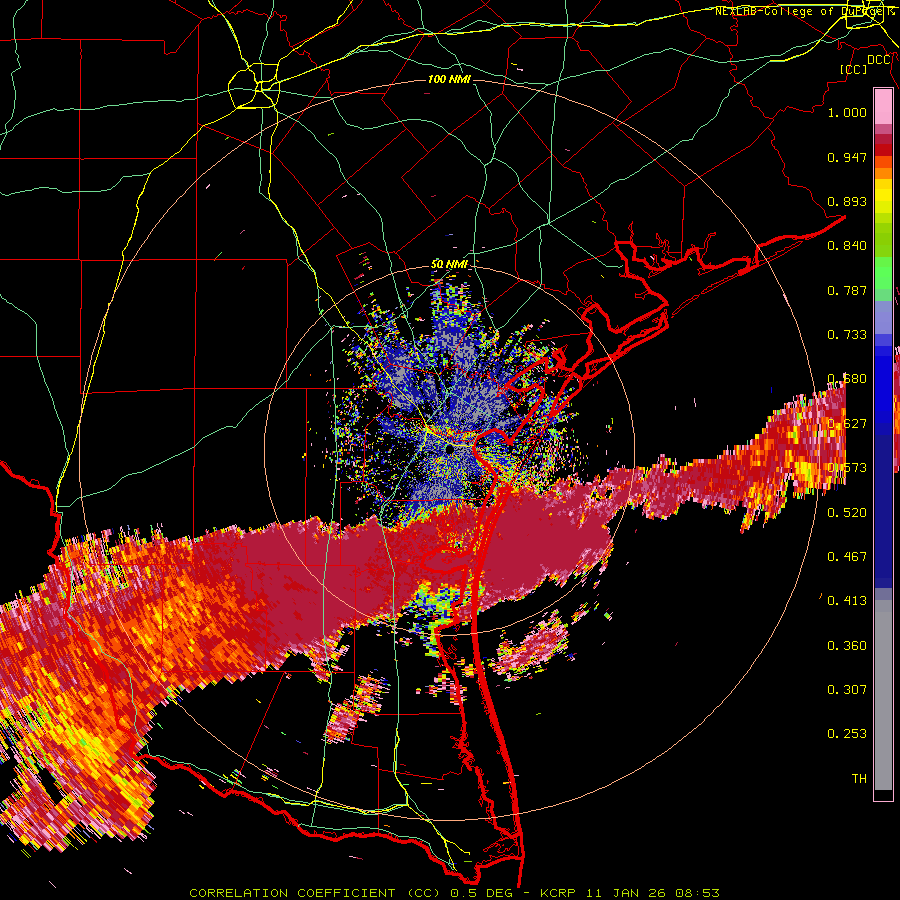Select the 1.000 scale value
This screenshot has height=900, width=900.
(x=847, y=112)
